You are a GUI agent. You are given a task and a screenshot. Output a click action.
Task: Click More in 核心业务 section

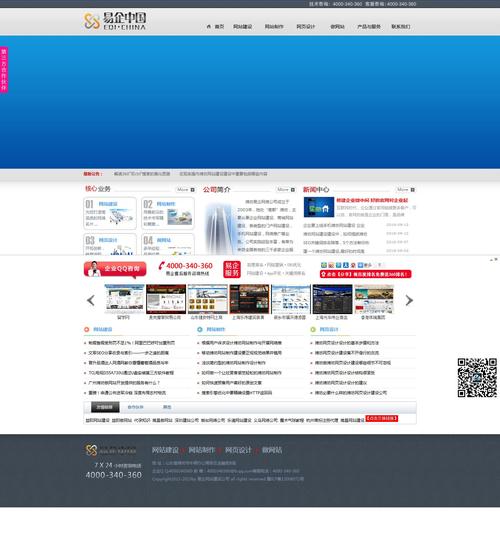point(185,190)
